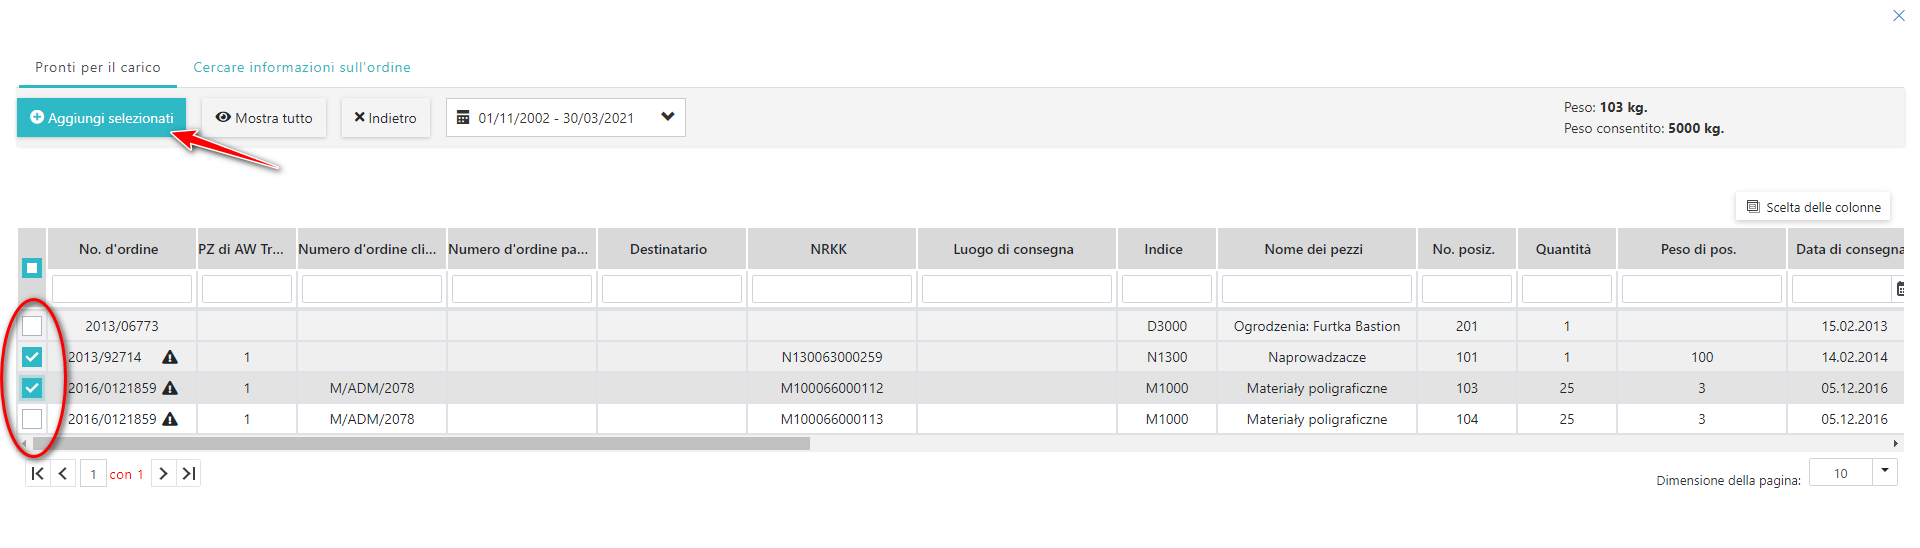Click warning icon on the highlighted 2016/0121859 row

coord(170,388)
